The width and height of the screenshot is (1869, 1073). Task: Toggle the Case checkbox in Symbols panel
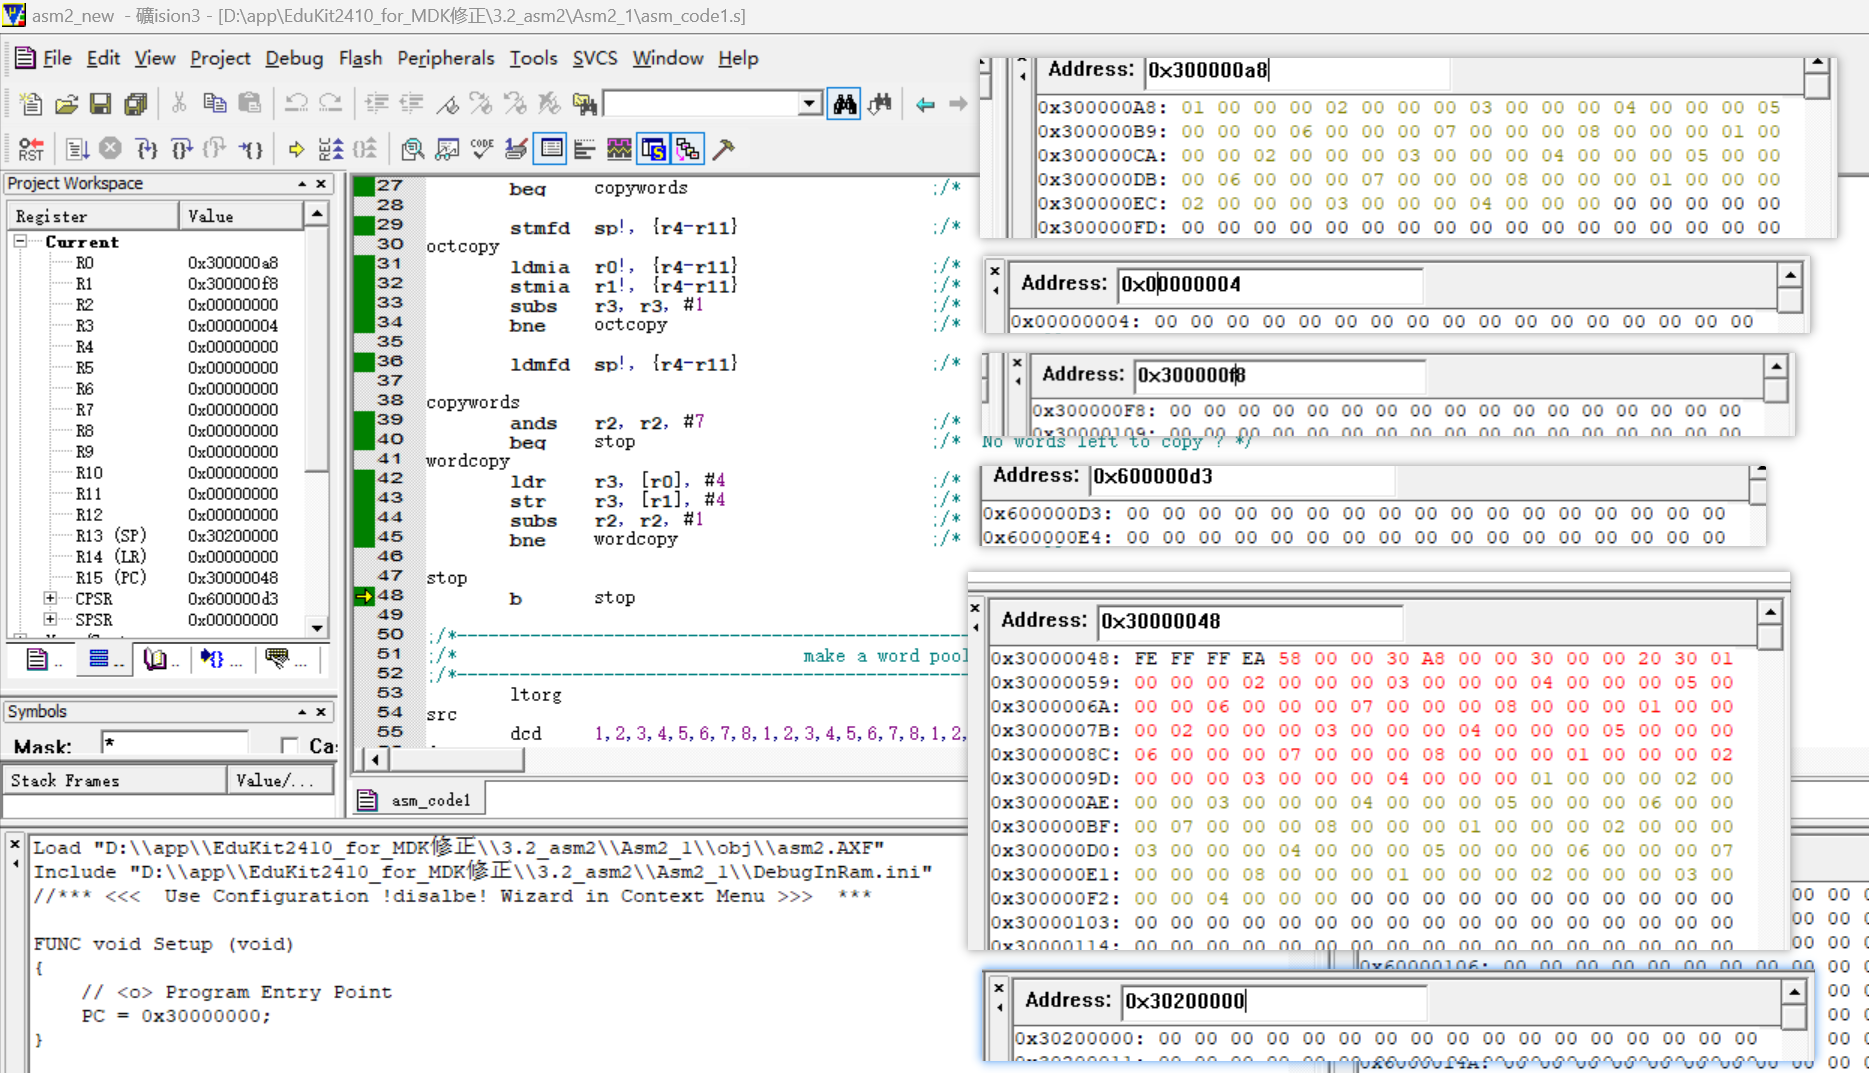[x=290, y=745]
